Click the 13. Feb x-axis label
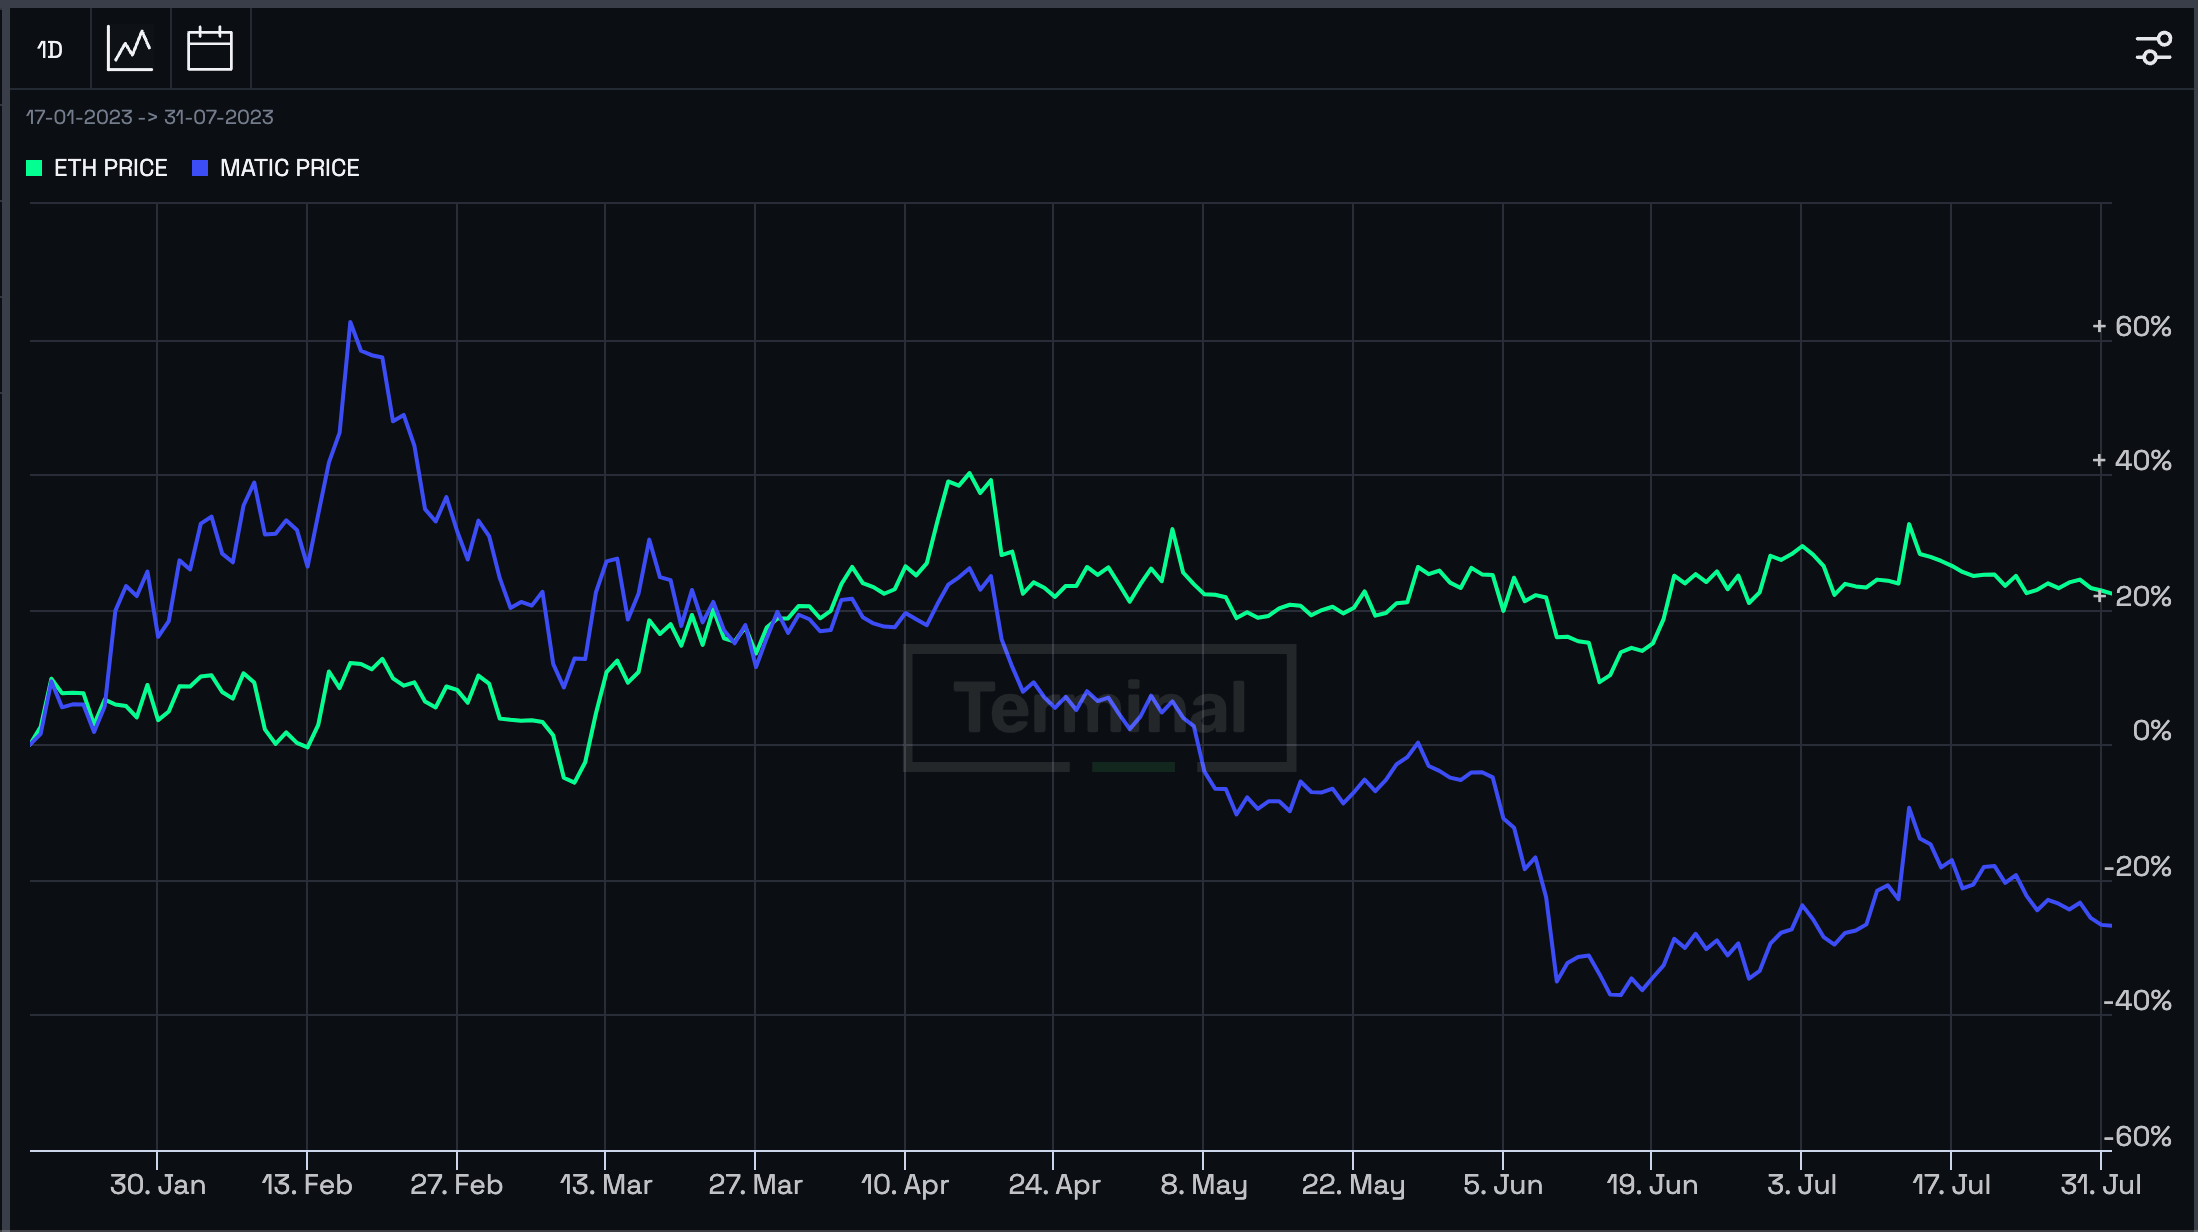 tap(307, 1185)
